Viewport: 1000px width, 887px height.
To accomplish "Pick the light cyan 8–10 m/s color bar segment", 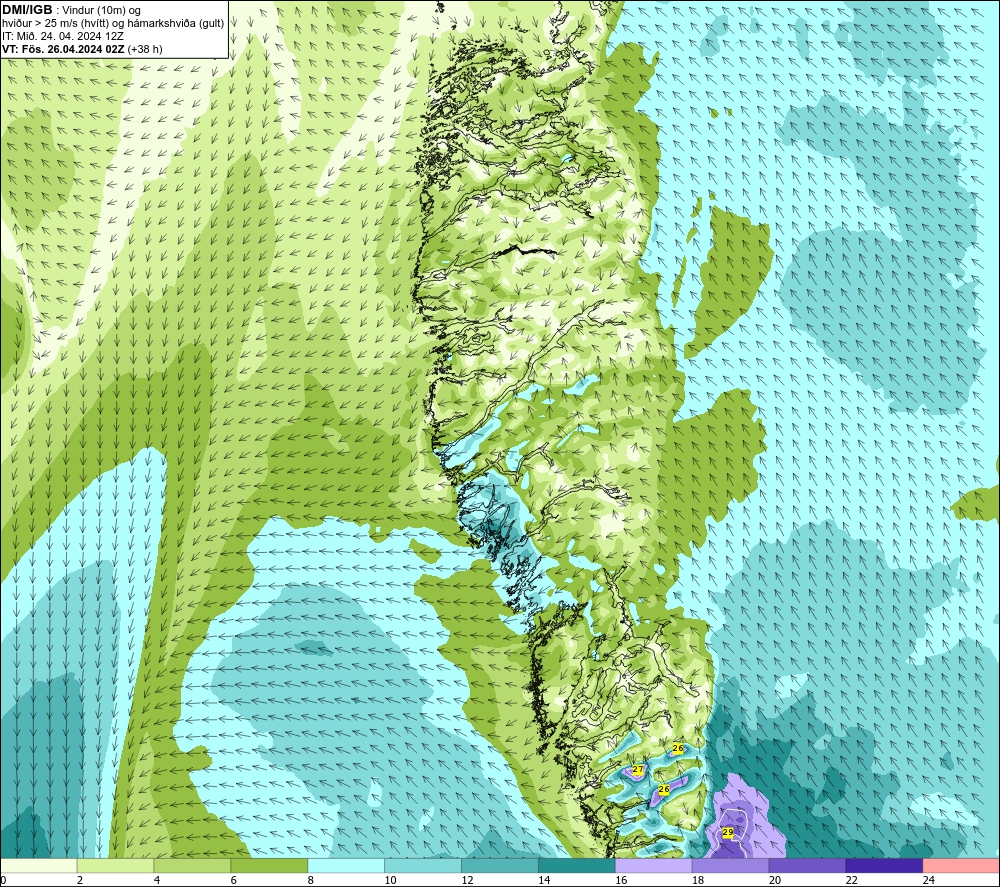I will [346, 866].
